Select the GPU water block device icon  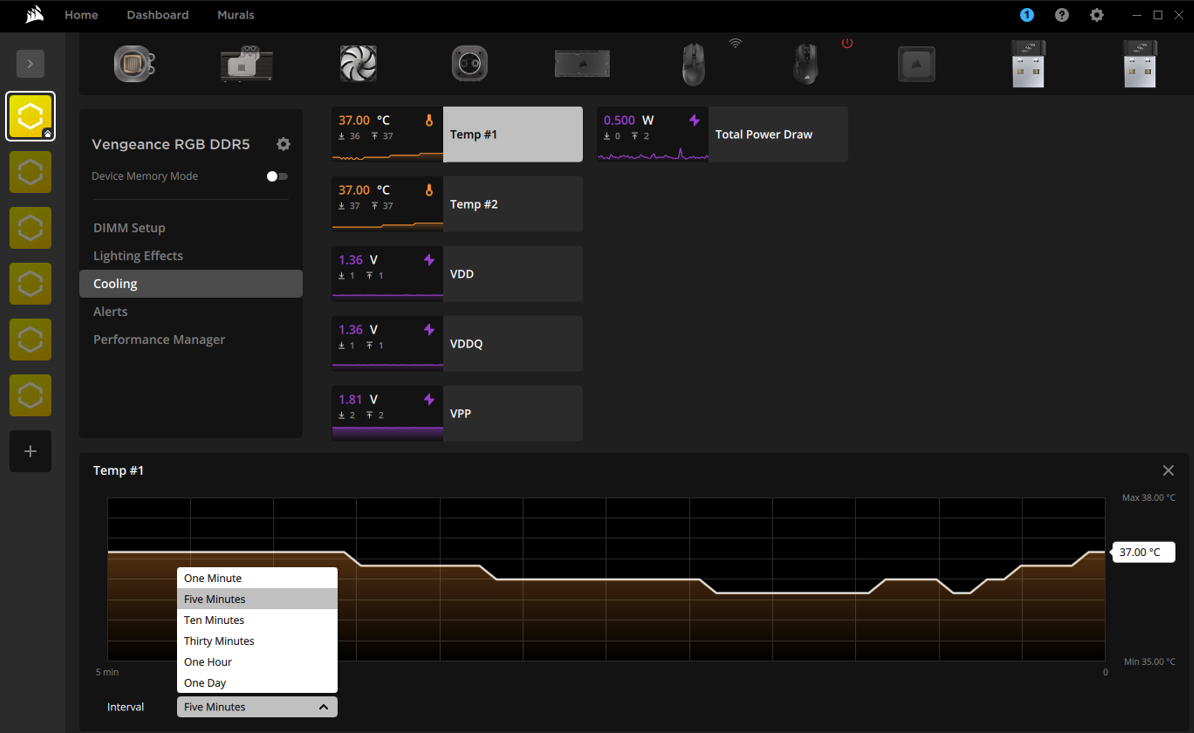pyautogui.click(x=247, y=63)
